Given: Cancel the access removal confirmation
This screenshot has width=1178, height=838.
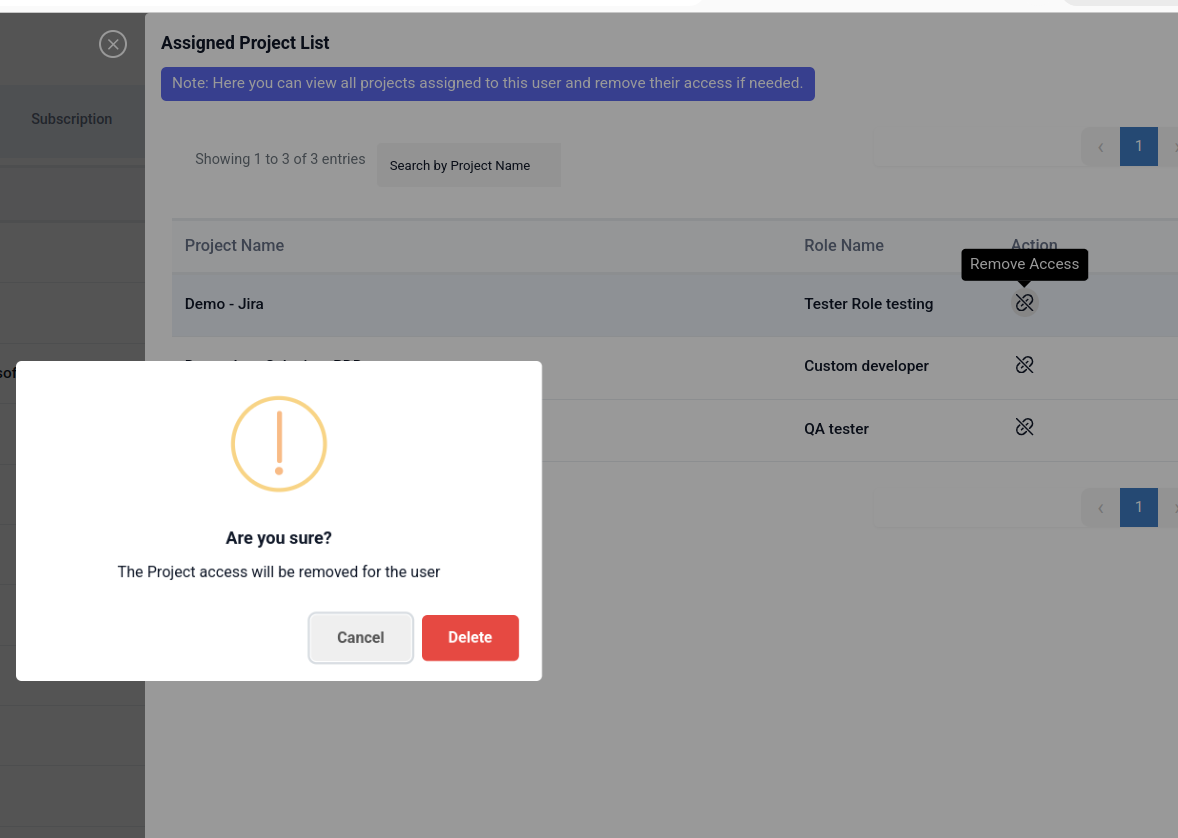Looking at the screenshot, I should click(x=360, y=638).
